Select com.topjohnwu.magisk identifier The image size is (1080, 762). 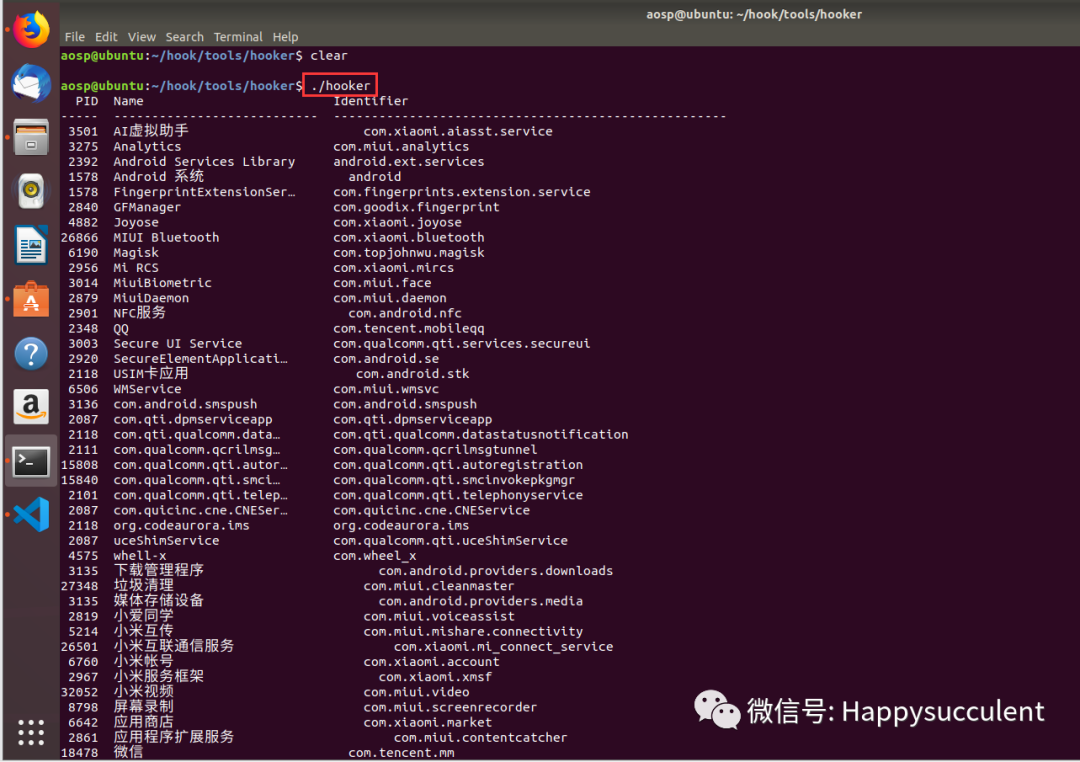click(408, 252)
